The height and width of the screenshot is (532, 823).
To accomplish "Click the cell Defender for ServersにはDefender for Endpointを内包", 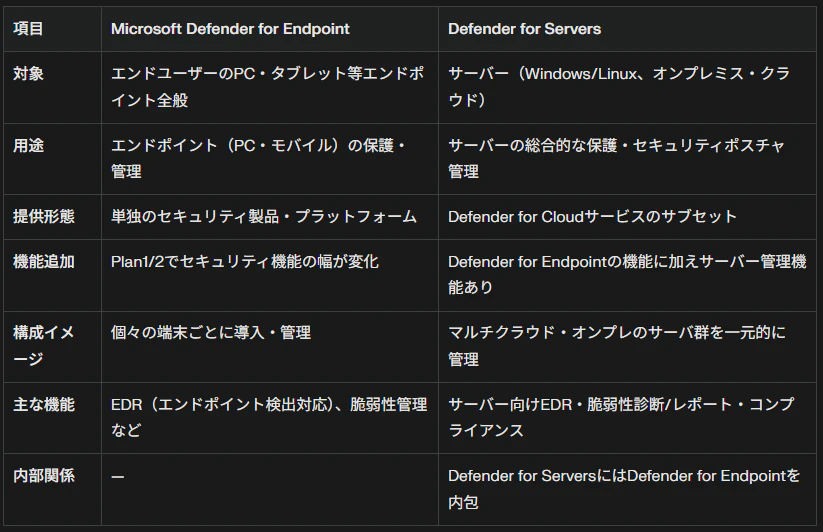I will click(x=627, y=490).
